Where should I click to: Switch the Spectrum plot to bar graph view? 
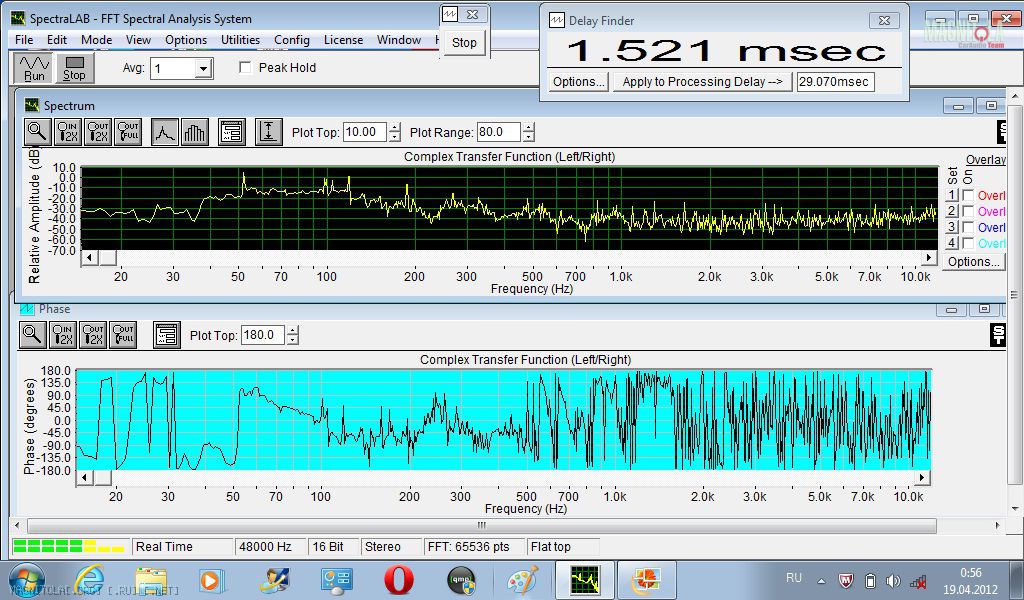coord(195,132)
